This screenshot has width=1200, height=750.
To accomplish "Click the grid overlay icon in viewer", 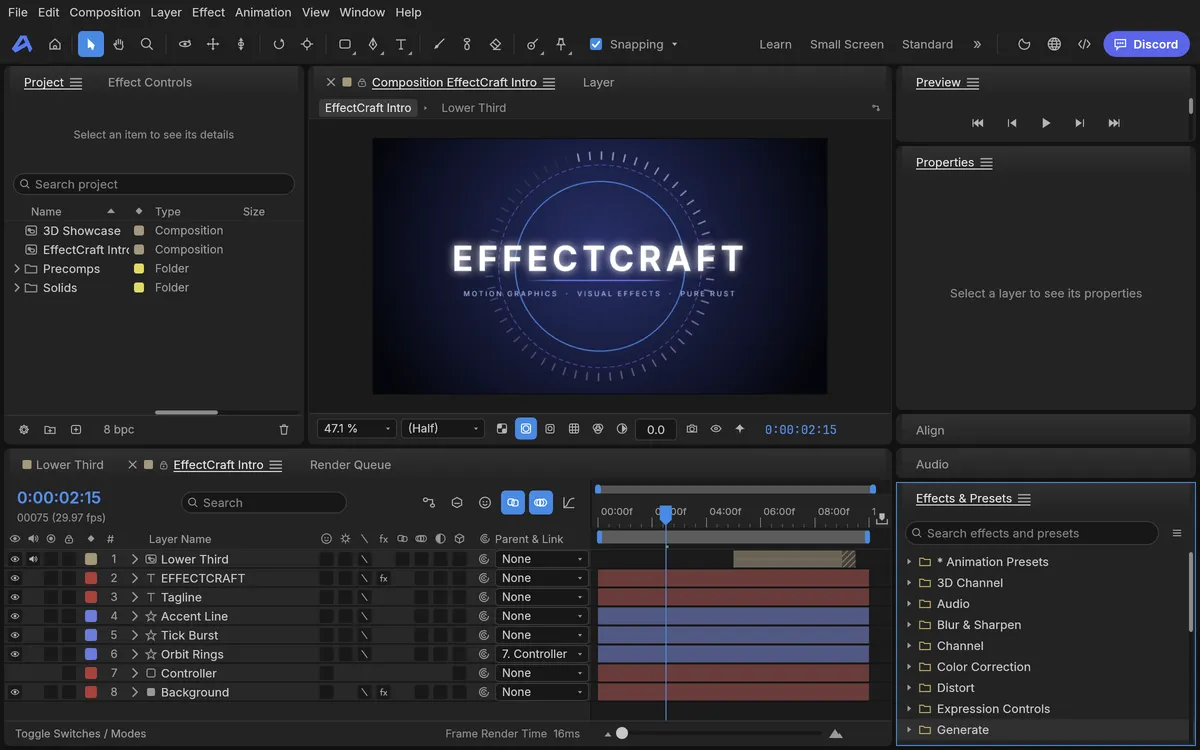I will 574,429.
